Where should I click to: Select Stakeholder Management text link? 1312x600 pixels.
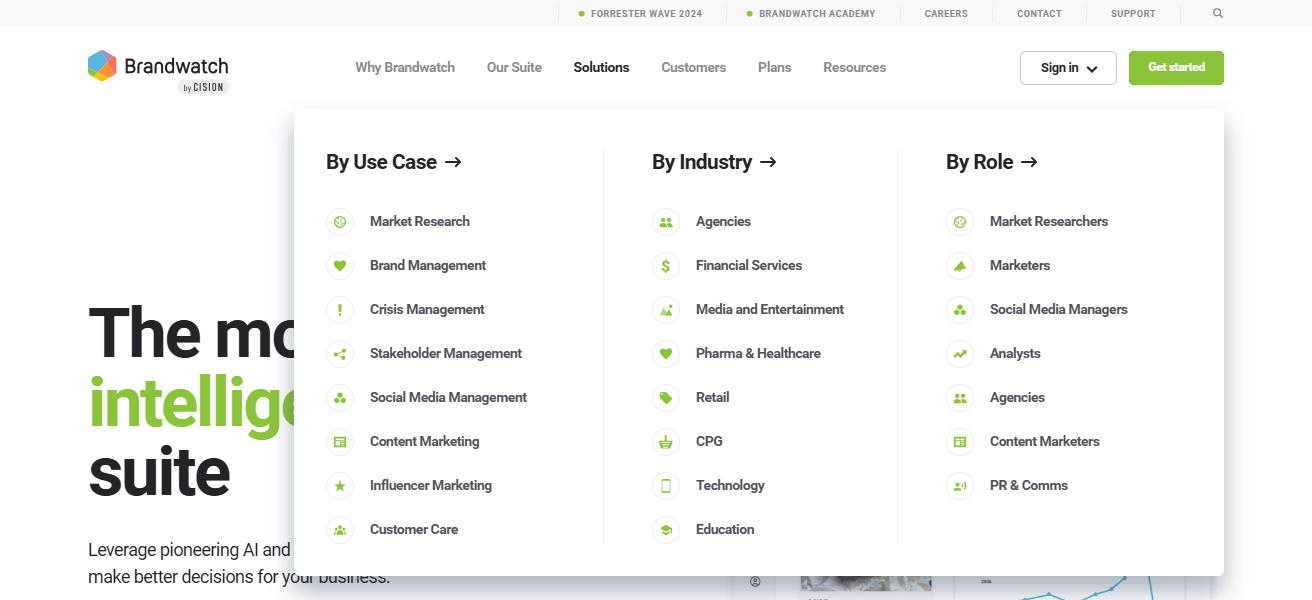446,354
